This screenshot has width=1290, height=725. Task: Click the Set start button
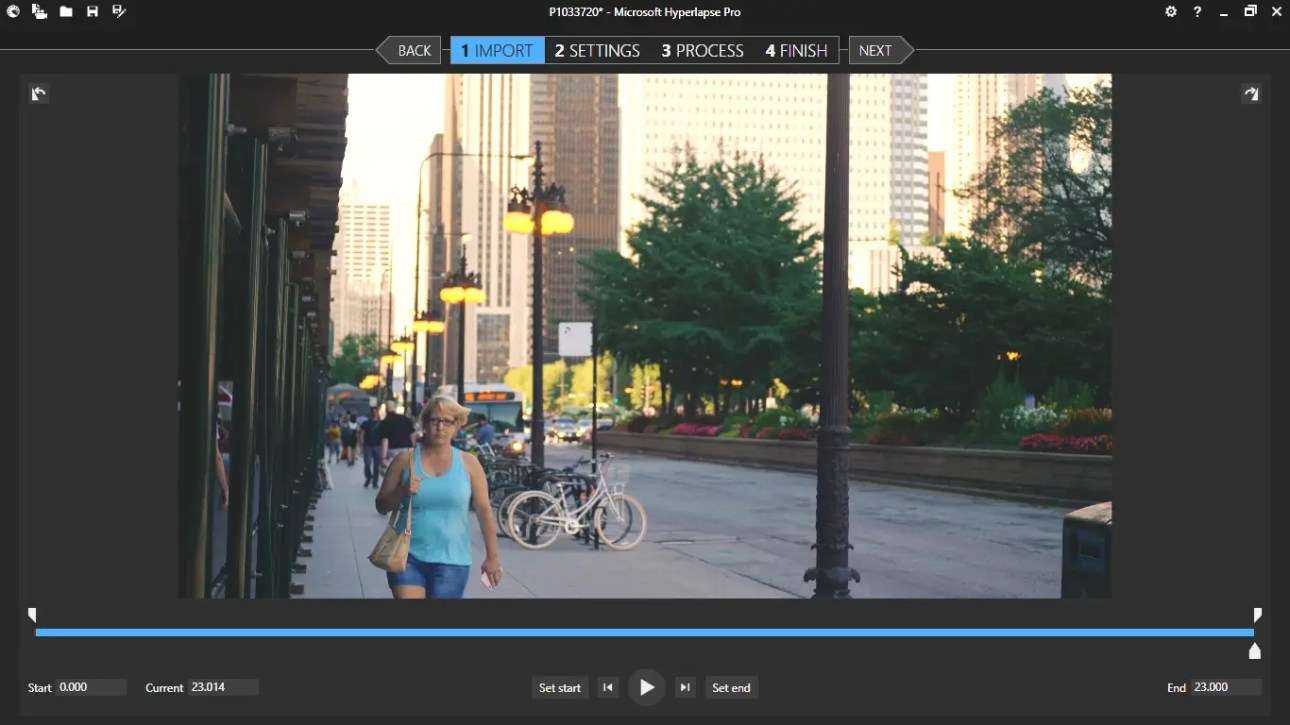[560, 688]
